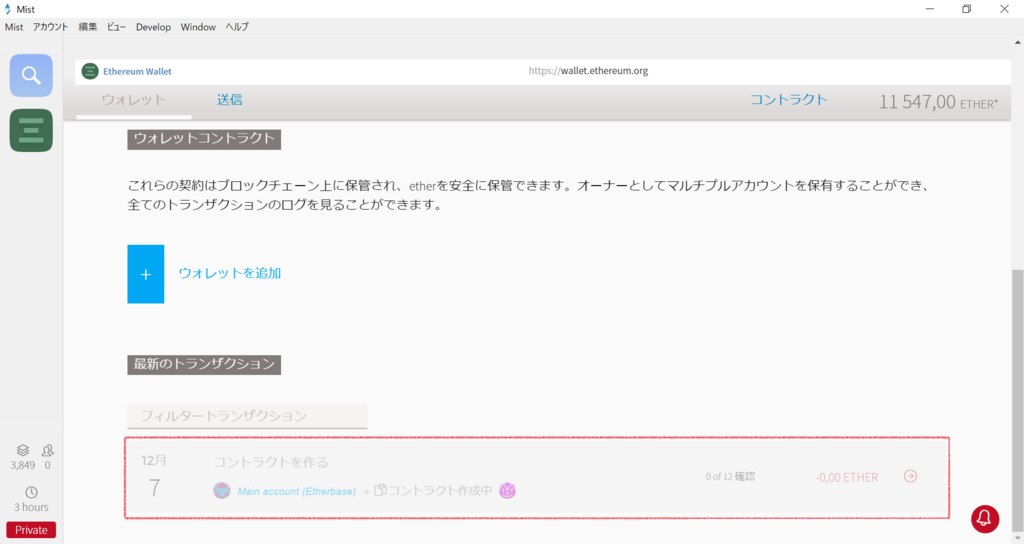Click the block number layers icon

point(23,451)
